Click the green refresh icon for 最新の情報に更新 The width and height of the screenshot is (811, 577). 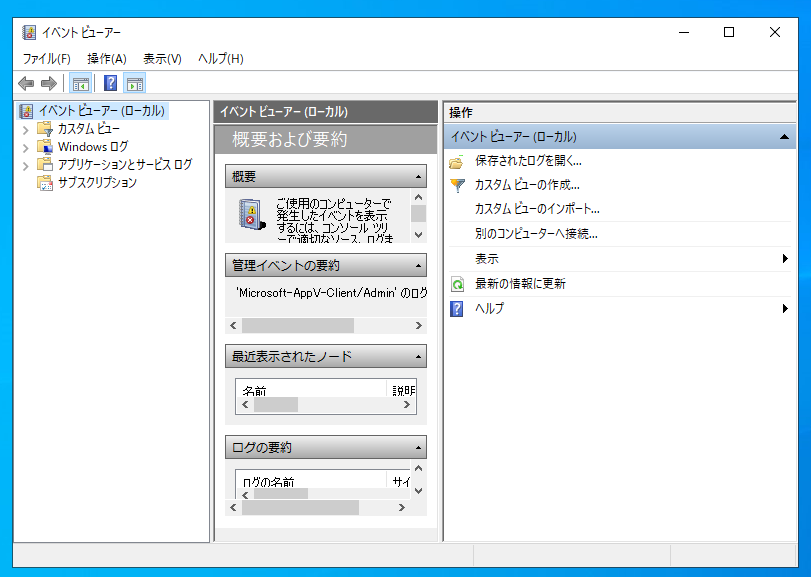(x=457, y=284)
